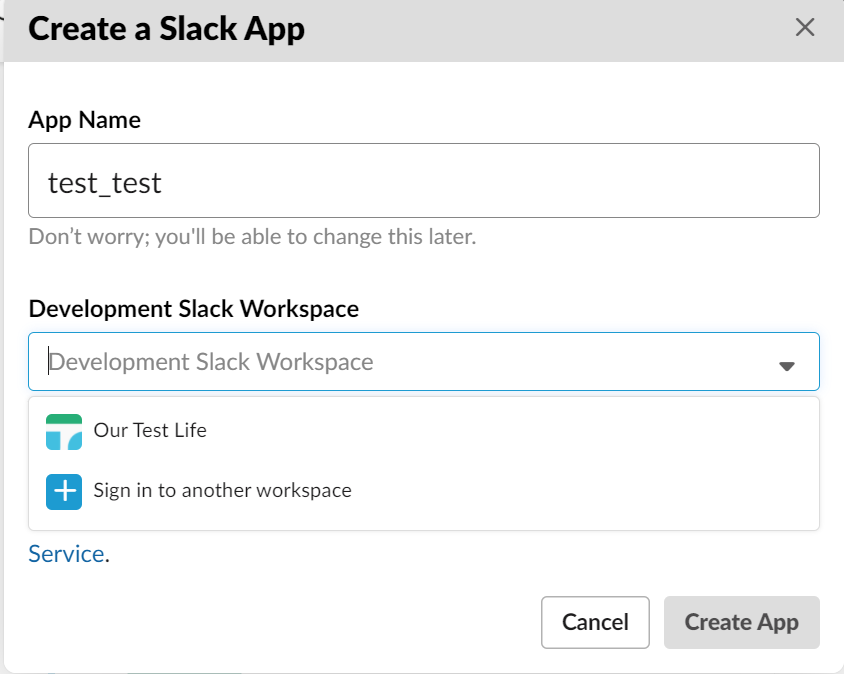Image resolution: width=844 pixels, height=674 pixels.
Task: Click the workspace dropdown arrow
Action: [x=786, y=366]
